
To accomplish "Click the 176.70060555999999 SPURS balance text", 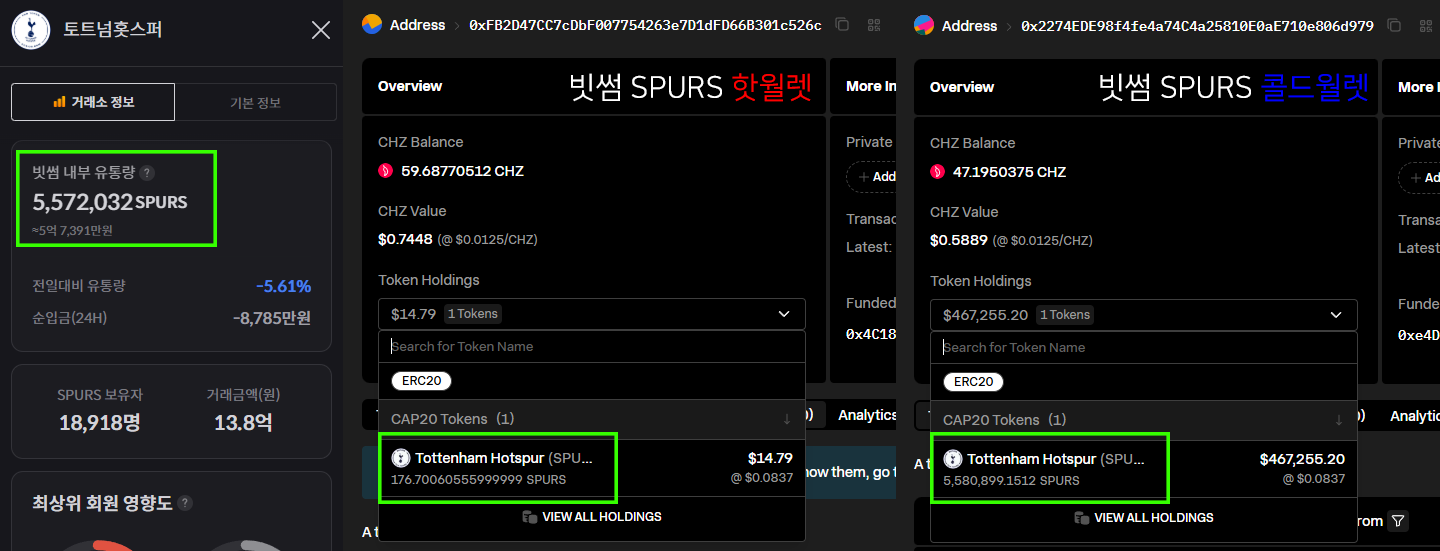I will tap(479, 479).
